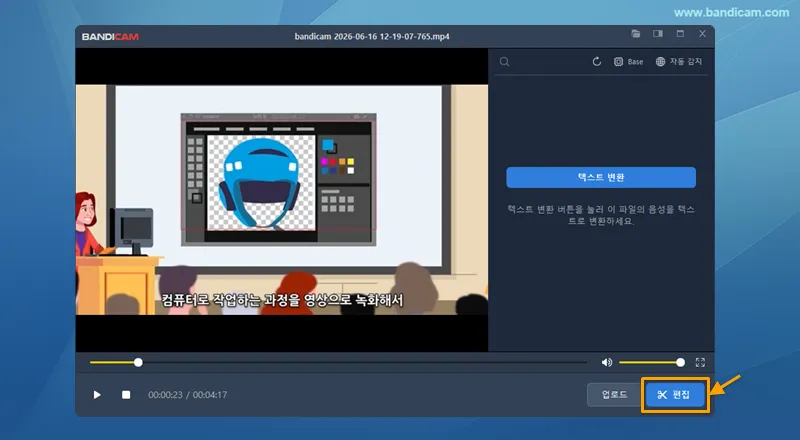This screenshot has width=800, height=440.
Task: Stop the video playback
Action: (x=126, y=395)
